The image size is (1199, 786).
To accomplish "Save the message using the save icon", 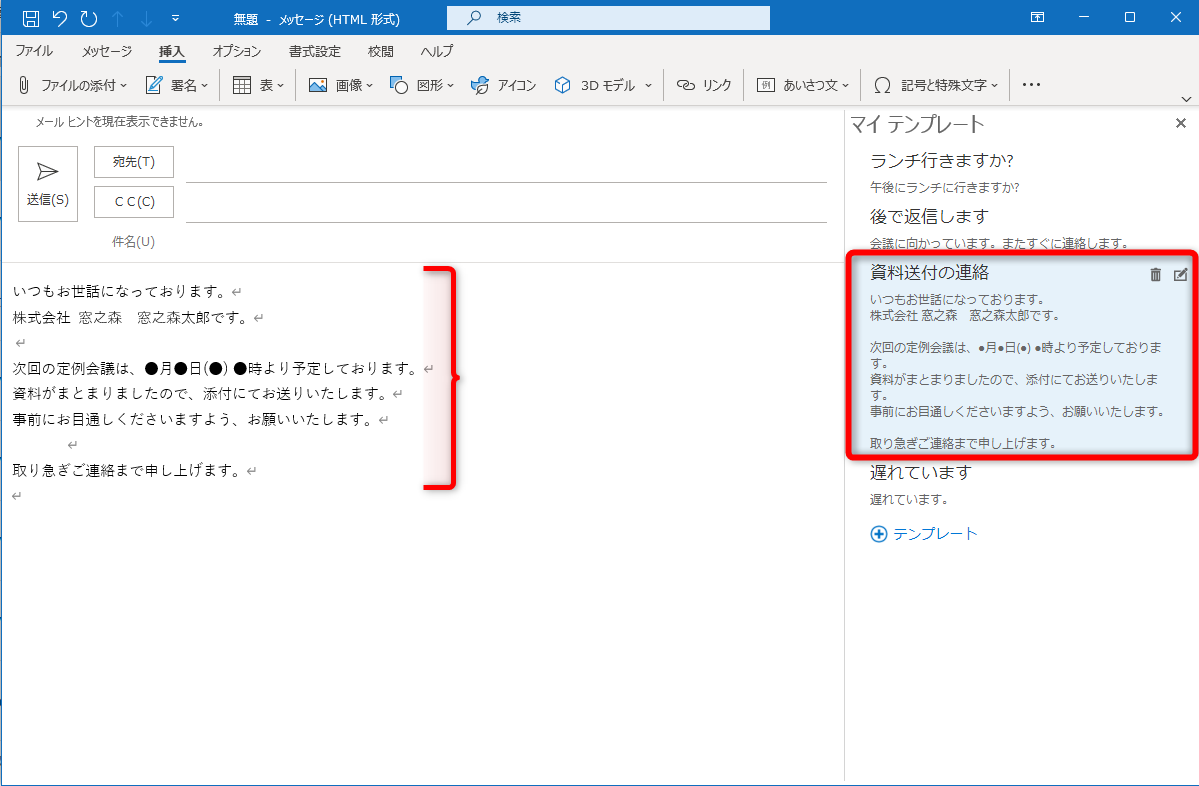I will [30, 16].
